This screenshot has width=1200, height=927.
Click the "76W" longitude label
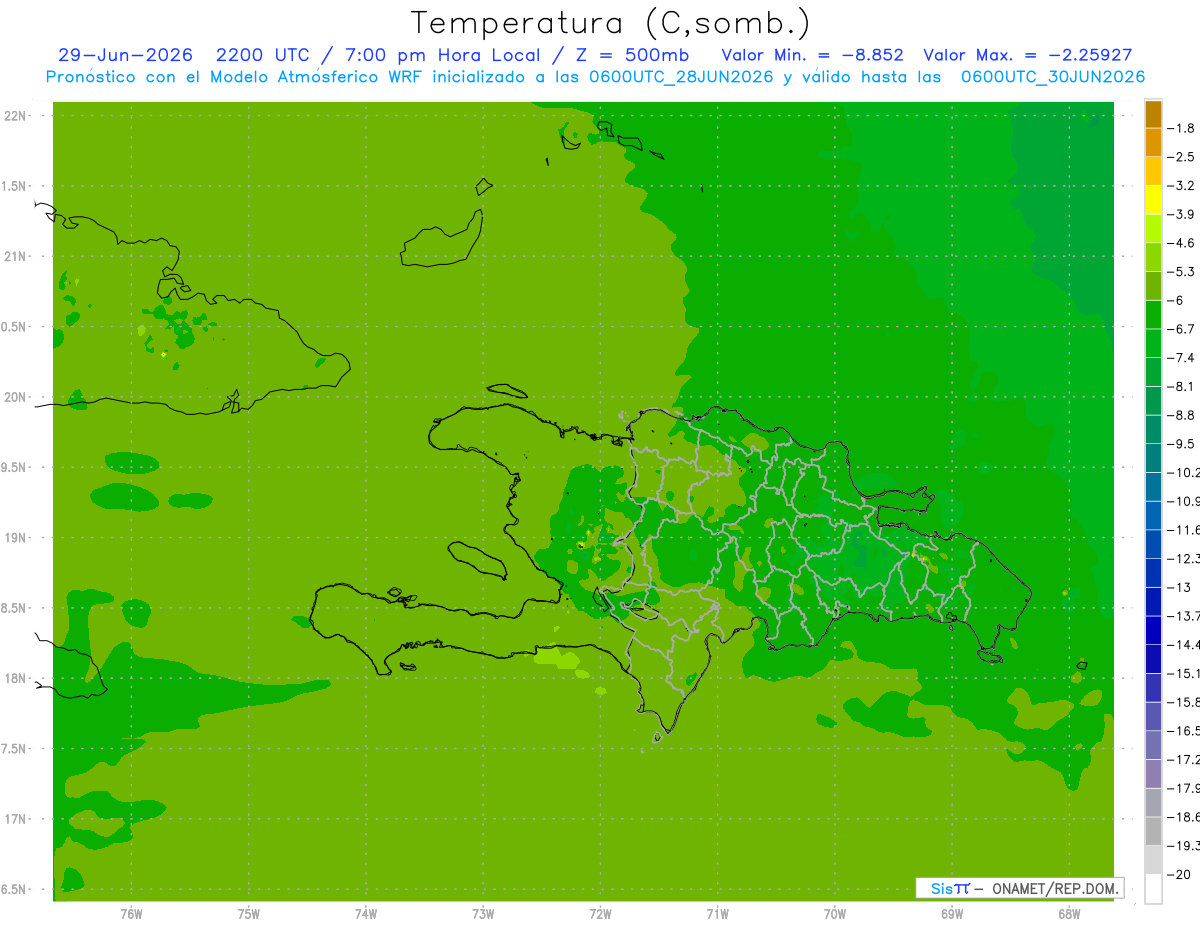131,914
